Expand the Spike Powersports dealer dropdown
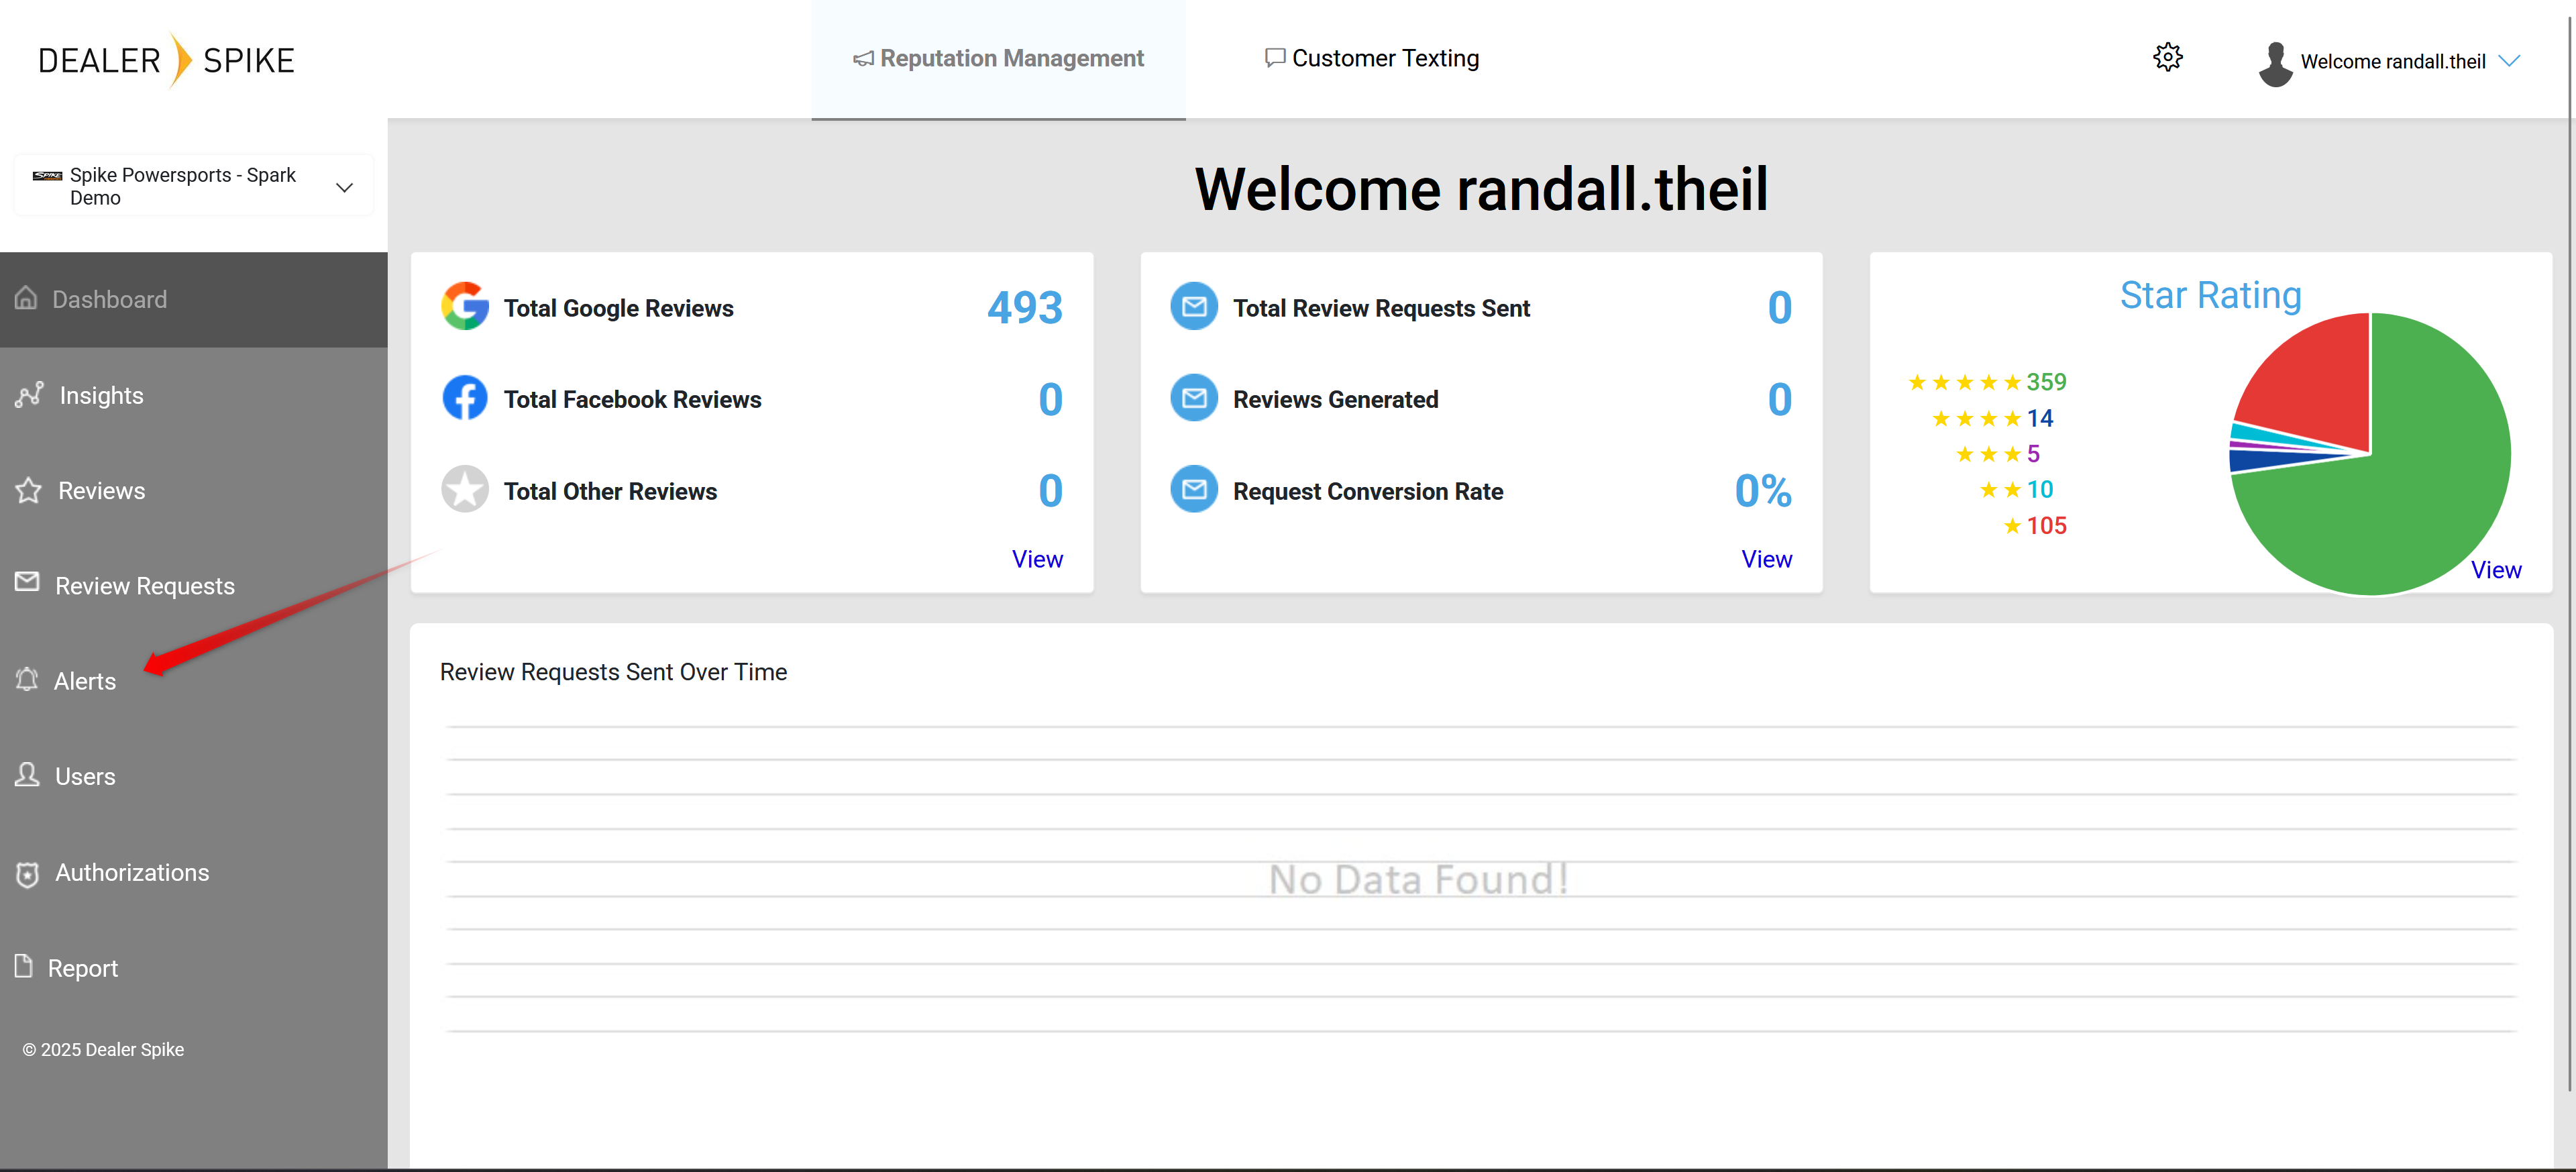This screenshot has height=1172, width=2576. tap(344, 187)
